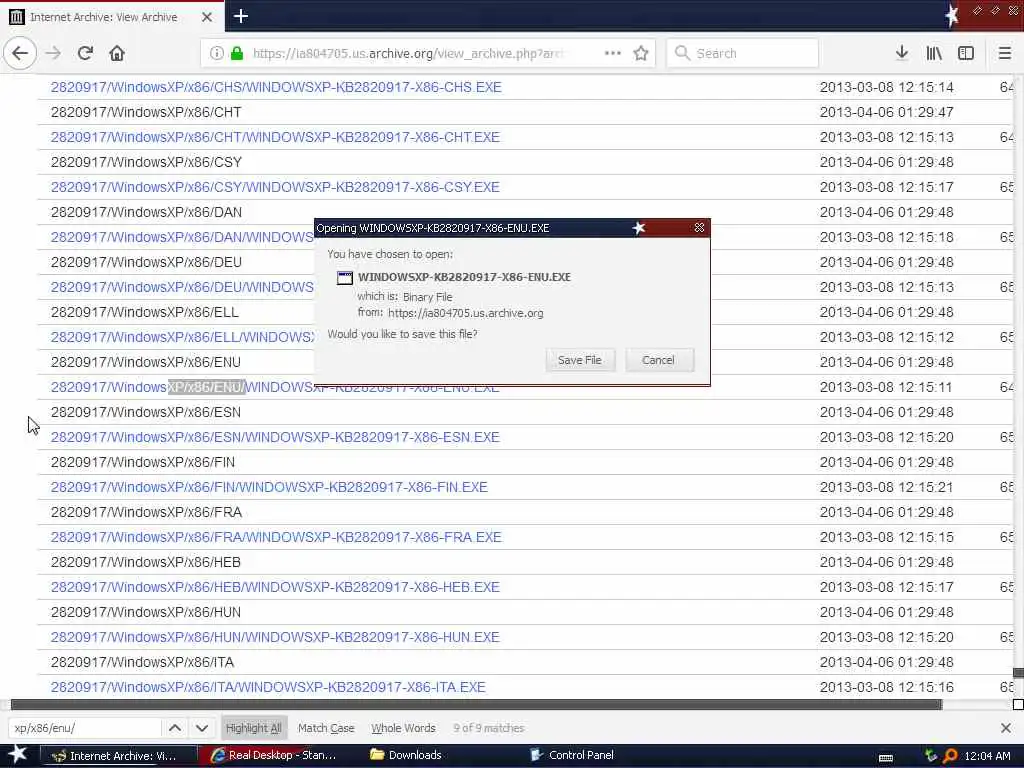This screenshot has height=768, width=1024.
Task: Toggle Whole Words in find bar
Action: 403,728
